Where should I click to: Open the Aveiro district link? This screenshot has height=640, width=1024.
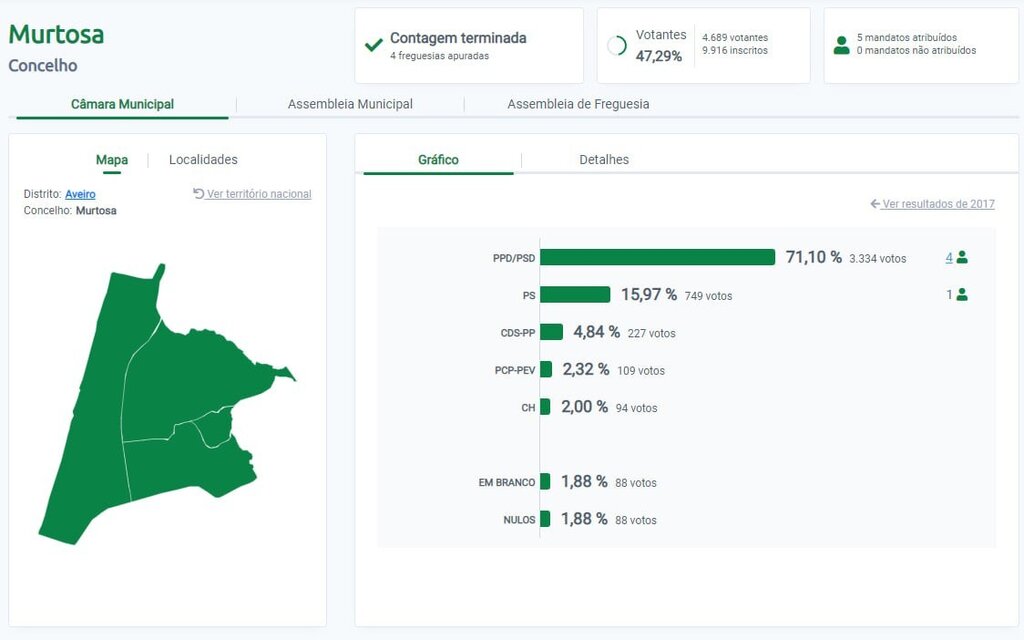pos(80,194)
